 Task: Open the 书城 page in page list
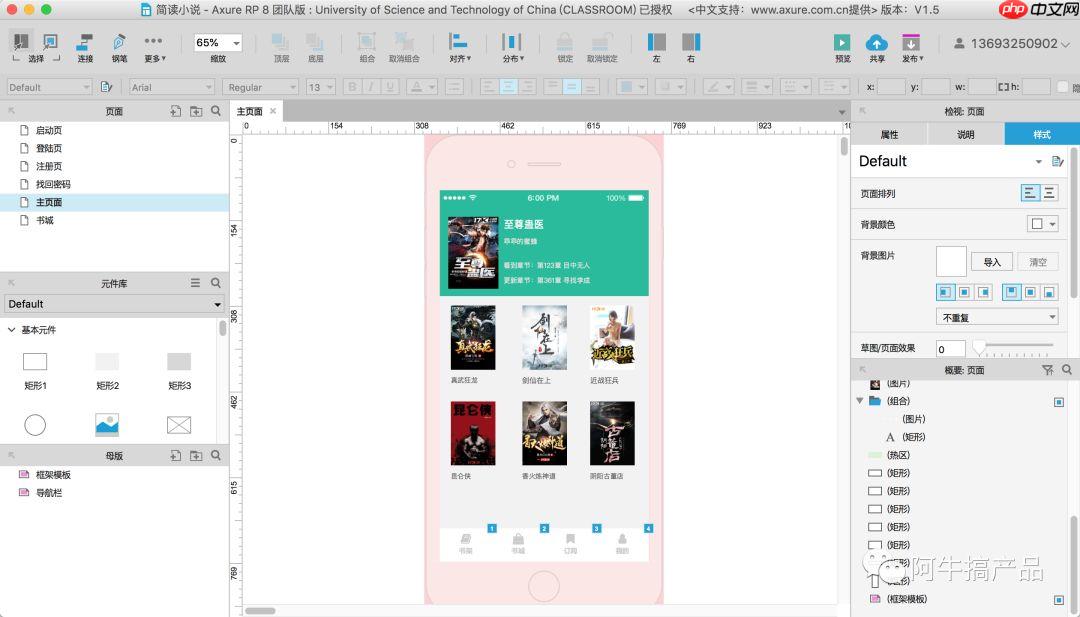(x=45, y=220)
